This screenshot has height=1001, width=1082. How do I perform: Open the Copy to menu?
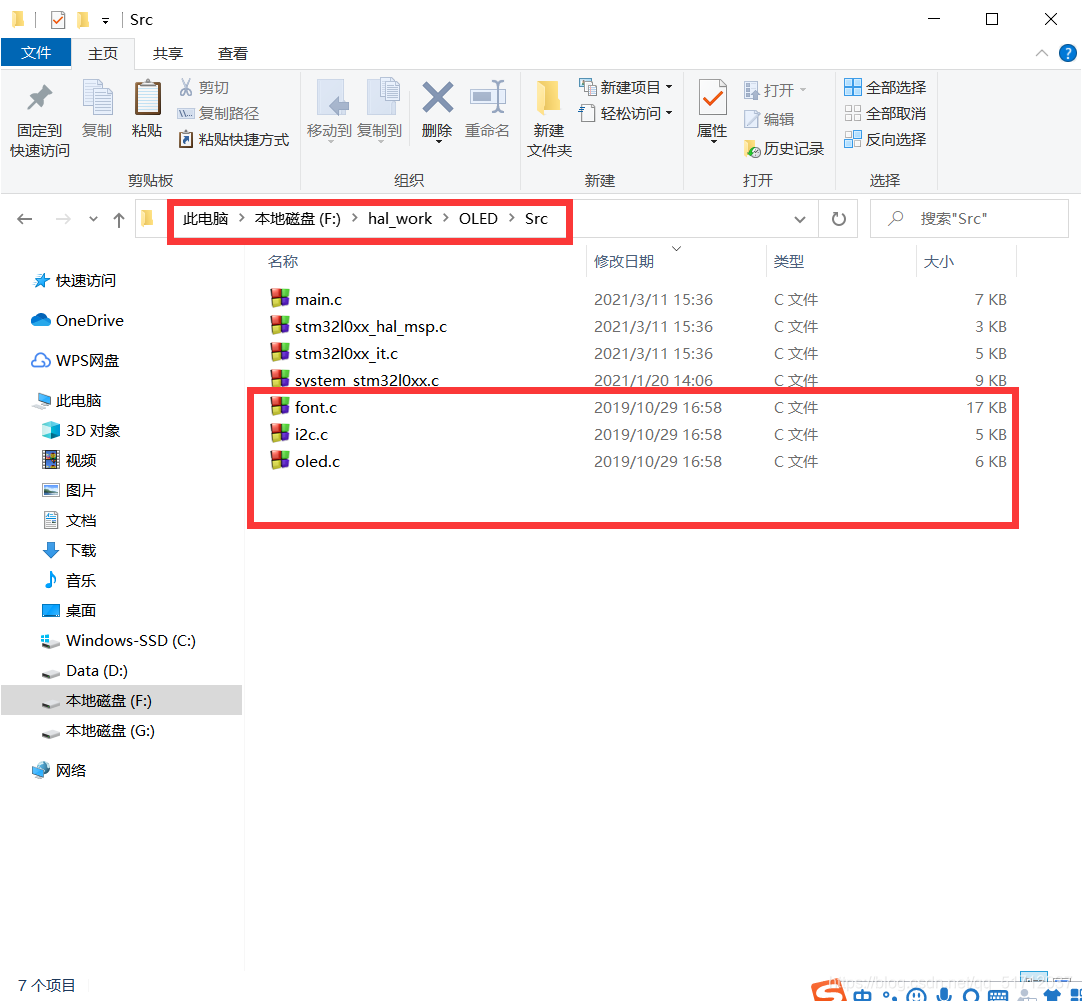coord(380,110)
